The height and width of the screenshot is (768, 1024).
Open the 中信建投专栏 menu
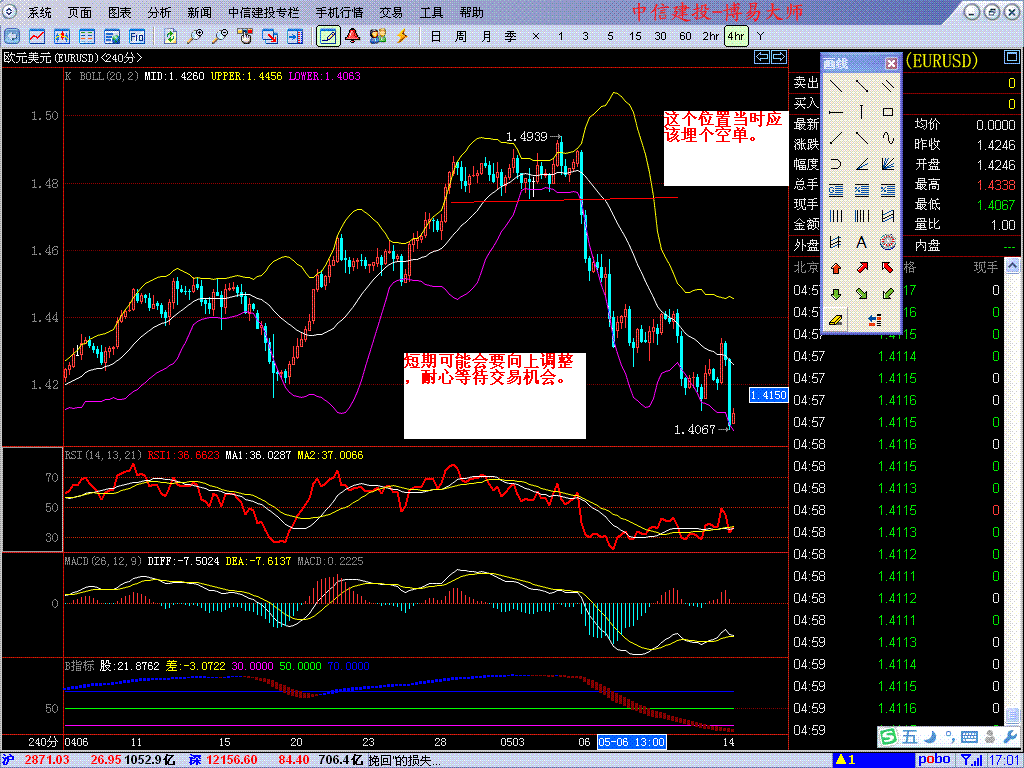pos(264,12)
